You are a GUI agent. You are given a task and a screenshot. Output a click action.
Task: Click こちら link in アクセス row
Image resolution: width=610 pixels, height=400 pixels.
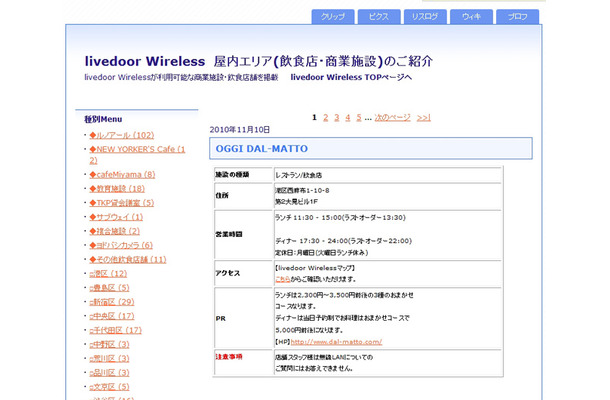[x=282, y=279]
